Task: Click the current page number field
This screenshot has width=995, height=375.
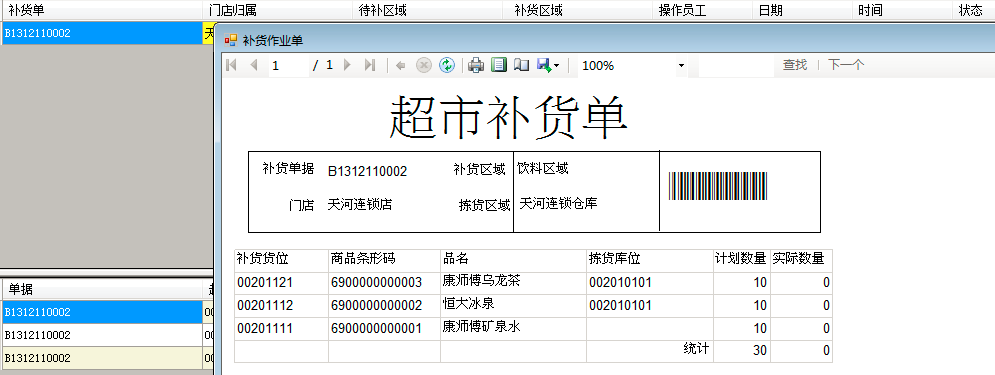Action: tap(289, 65)
